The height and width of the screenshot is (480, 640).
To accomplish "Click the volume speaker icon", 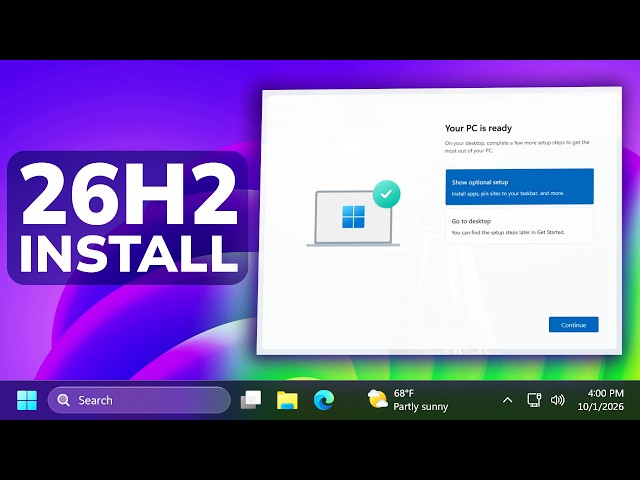I will tap(558, 400).
